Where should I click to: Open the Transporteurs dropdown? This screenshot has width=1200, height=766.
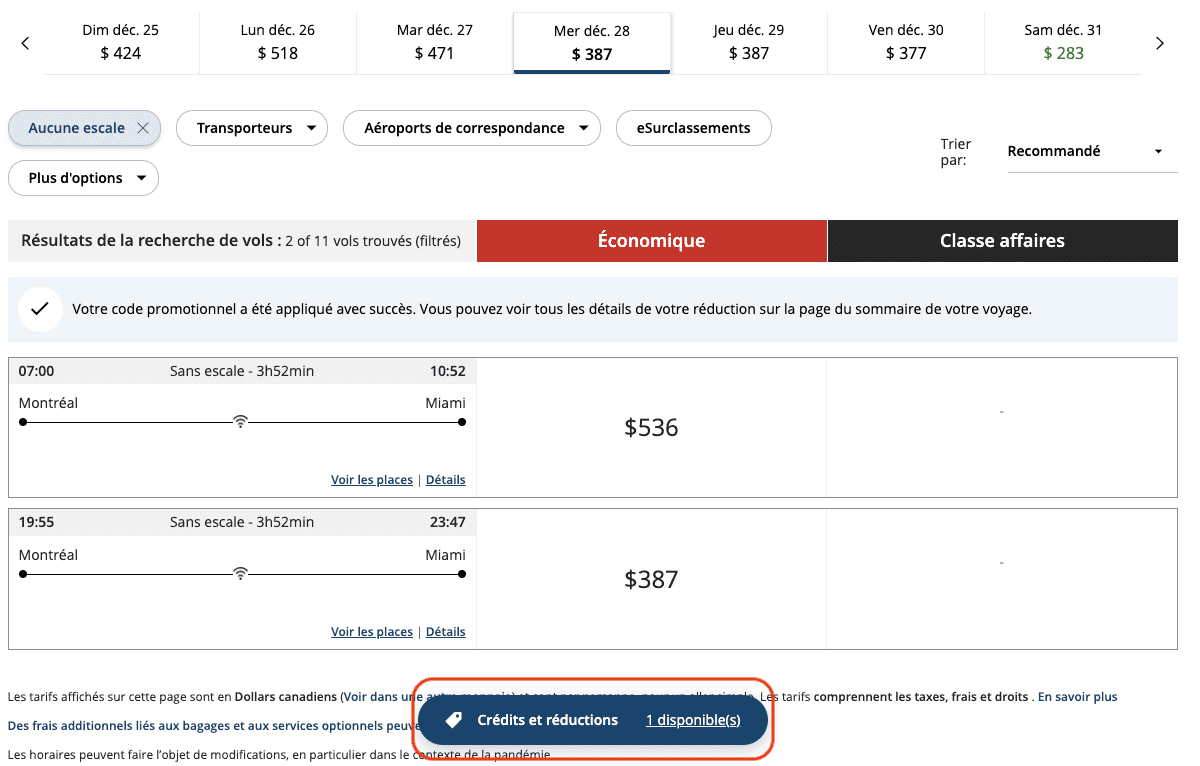coord(251,128)
